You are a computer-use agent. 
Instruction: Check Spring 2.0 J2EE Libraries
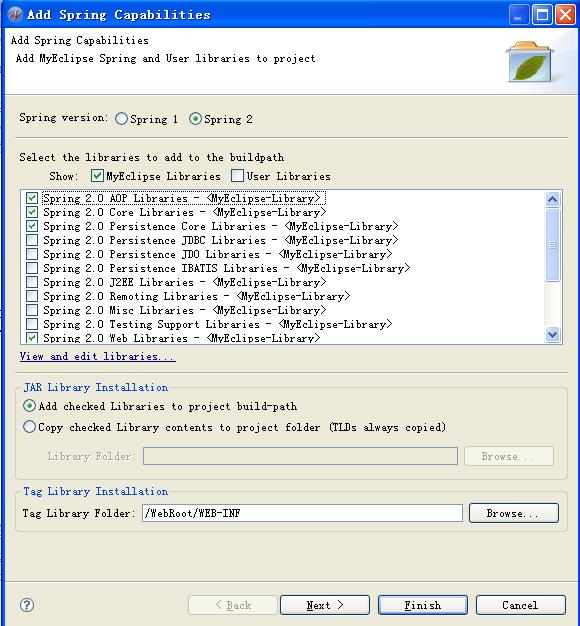tap(32, 282)
